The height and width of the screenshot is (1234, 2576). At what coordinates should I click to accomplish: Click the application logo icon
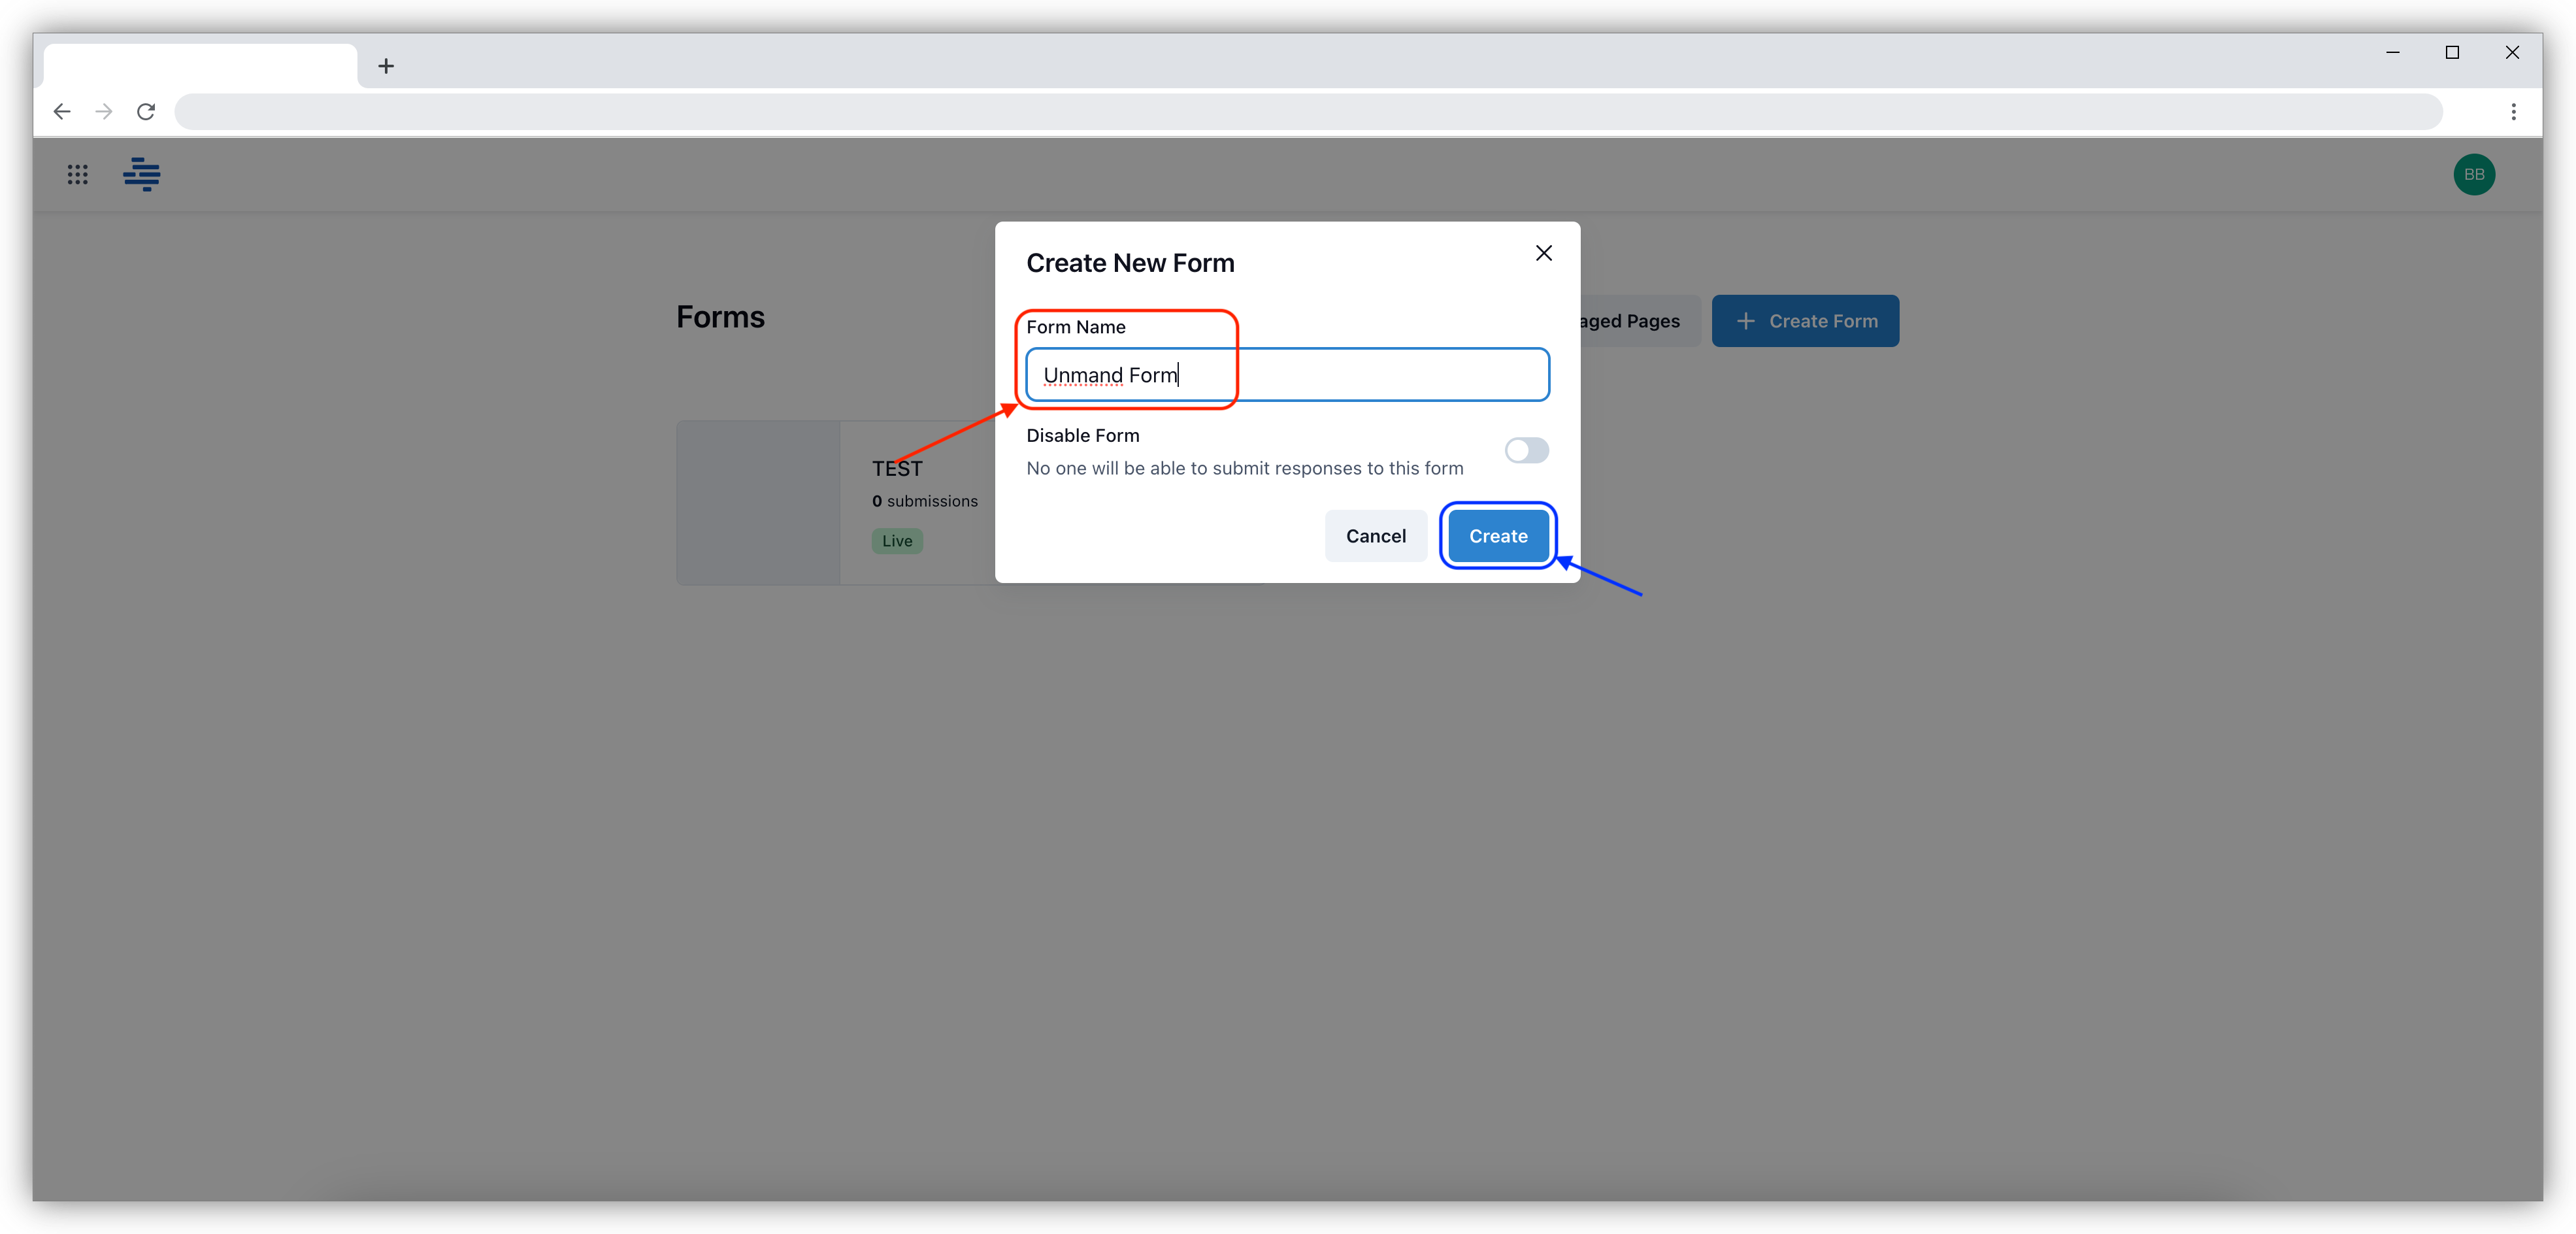click(141, 174)
